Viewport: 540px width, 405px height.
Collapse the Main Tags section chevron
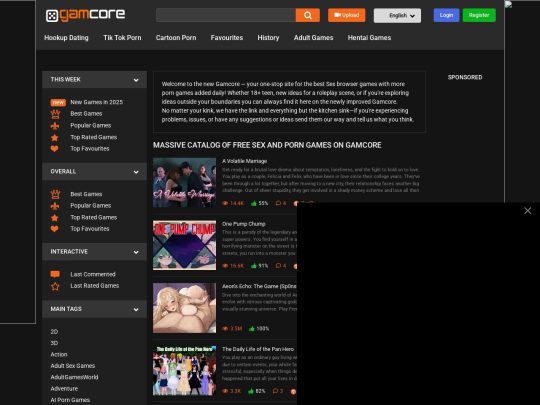[136, 310]
